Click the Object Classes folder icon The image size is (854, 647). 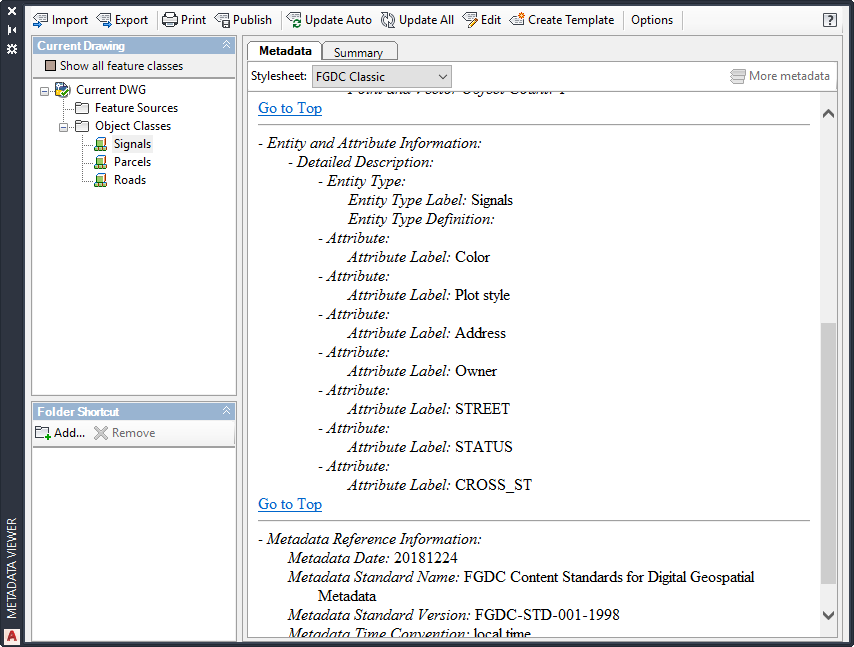pyautogui.click(x=82, y=126)
